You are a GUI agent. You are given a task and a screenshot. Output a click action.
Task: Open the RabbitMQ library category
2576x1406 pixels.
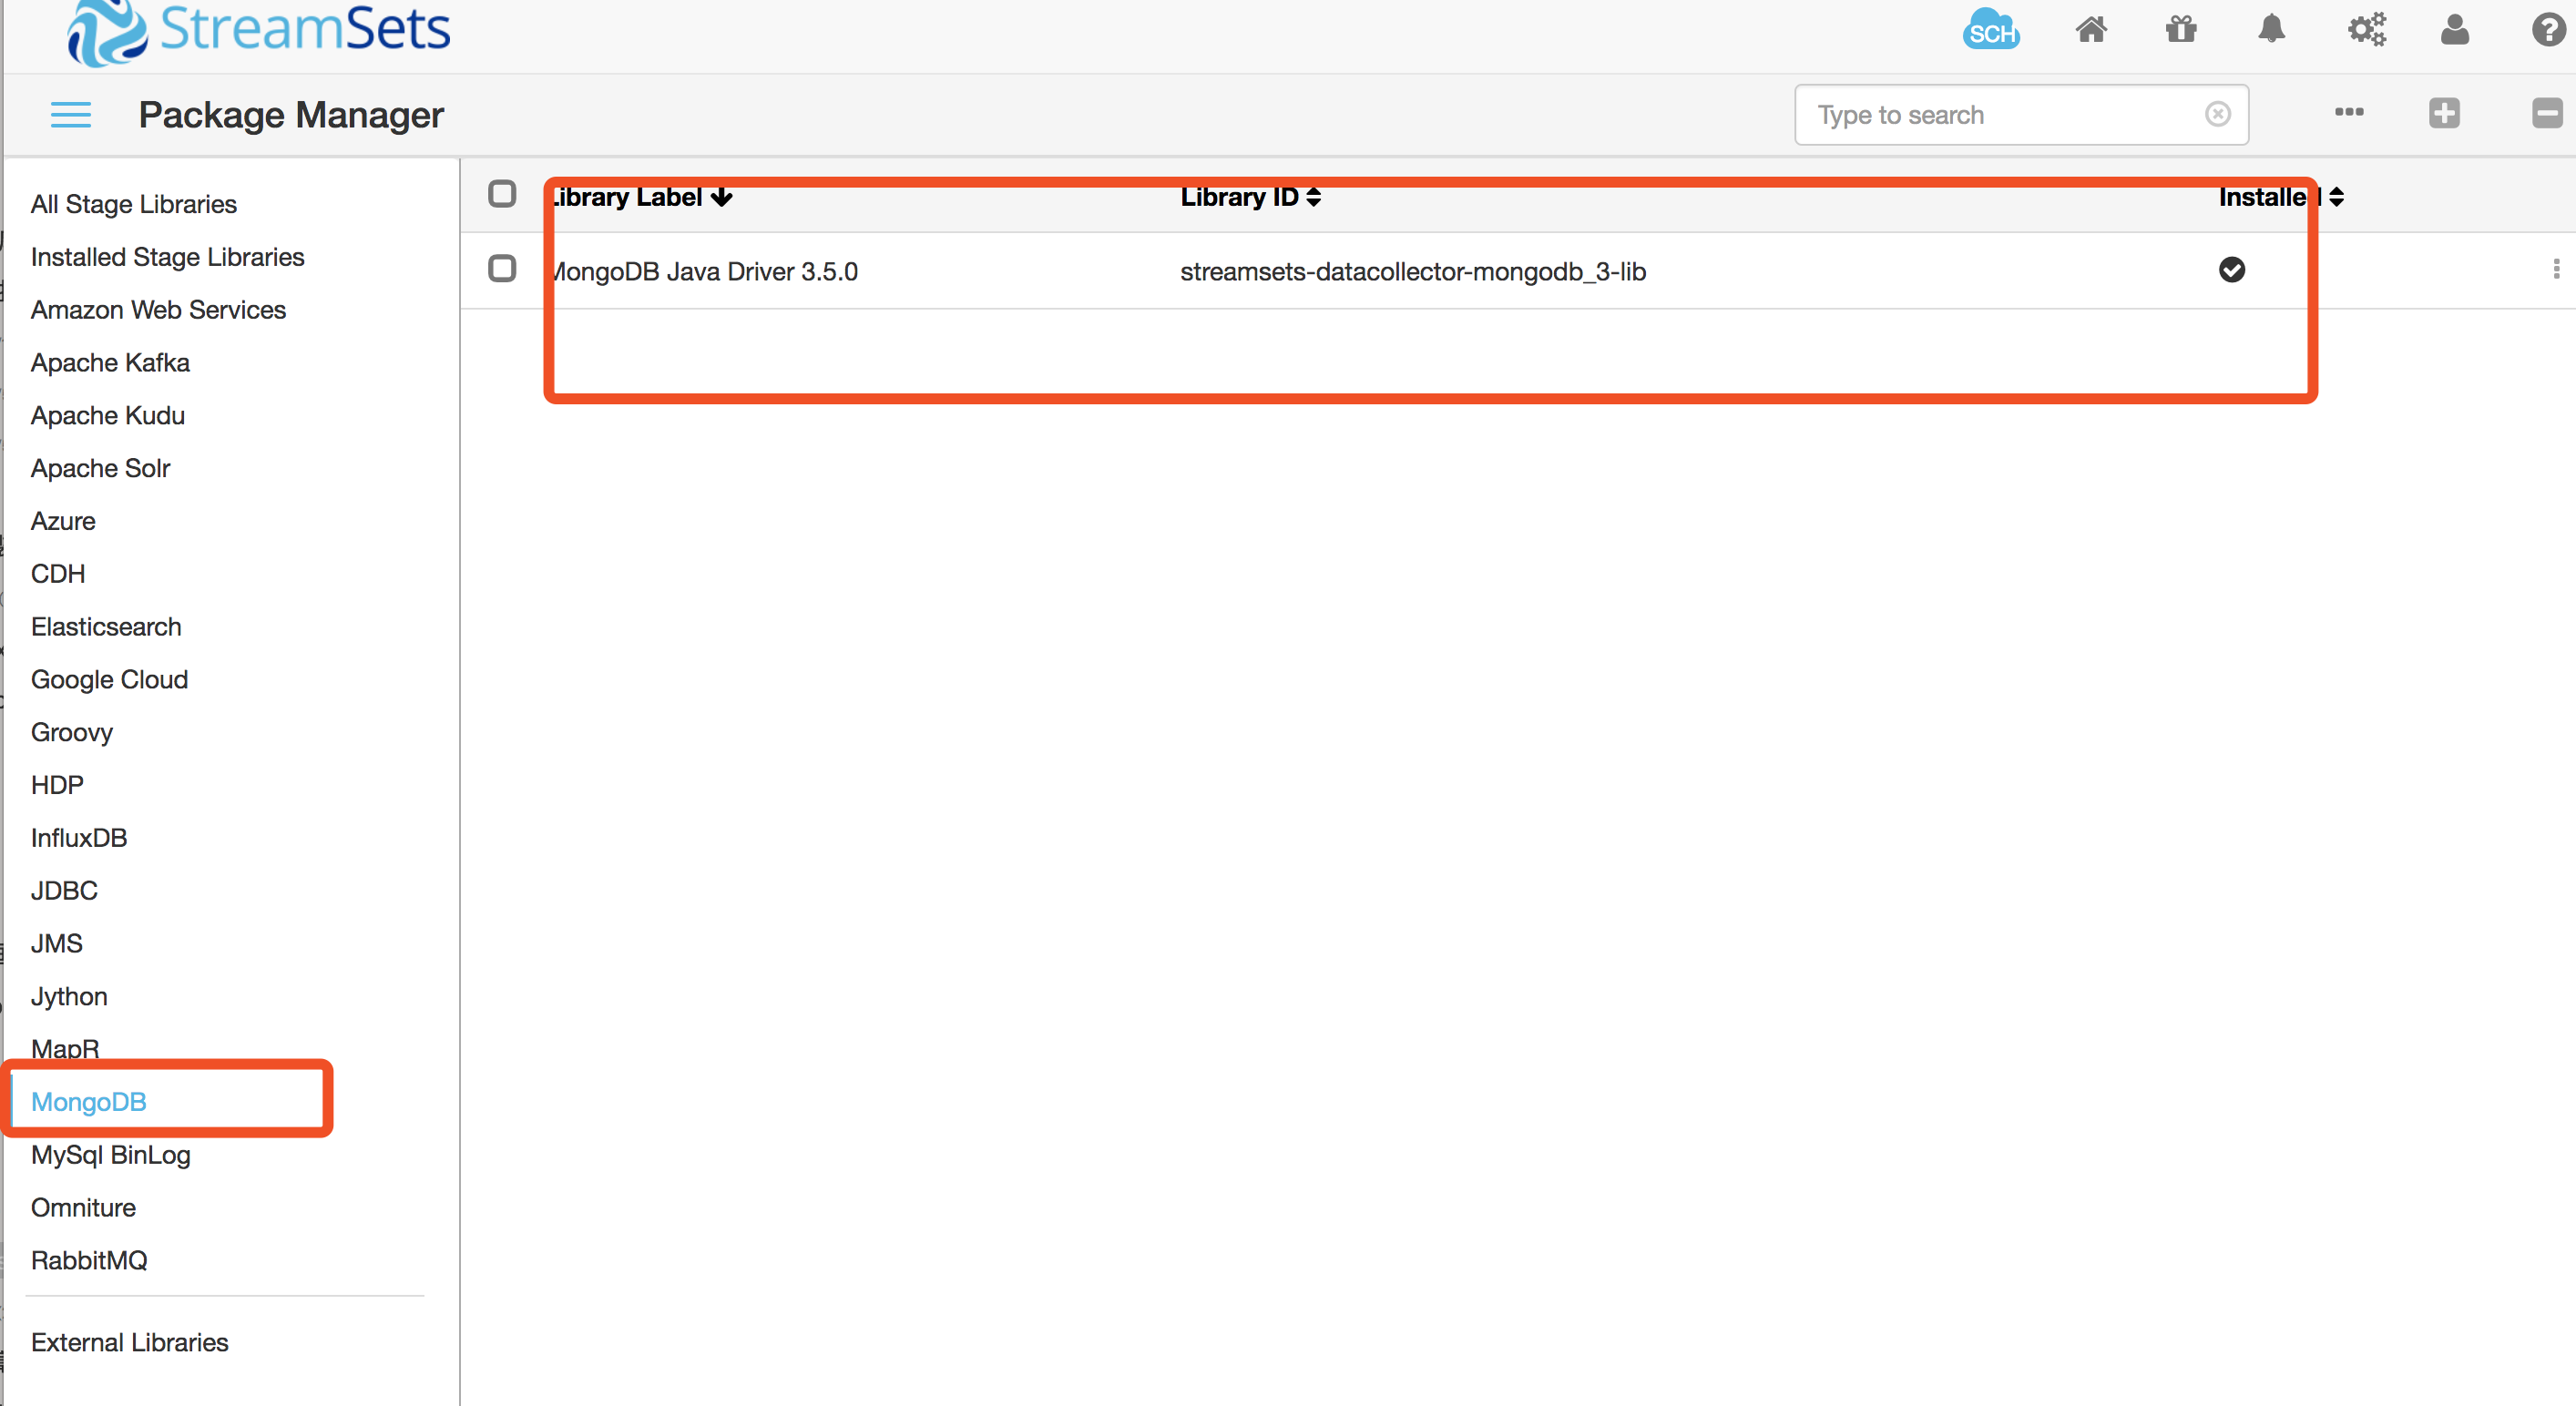[89, 1261]
